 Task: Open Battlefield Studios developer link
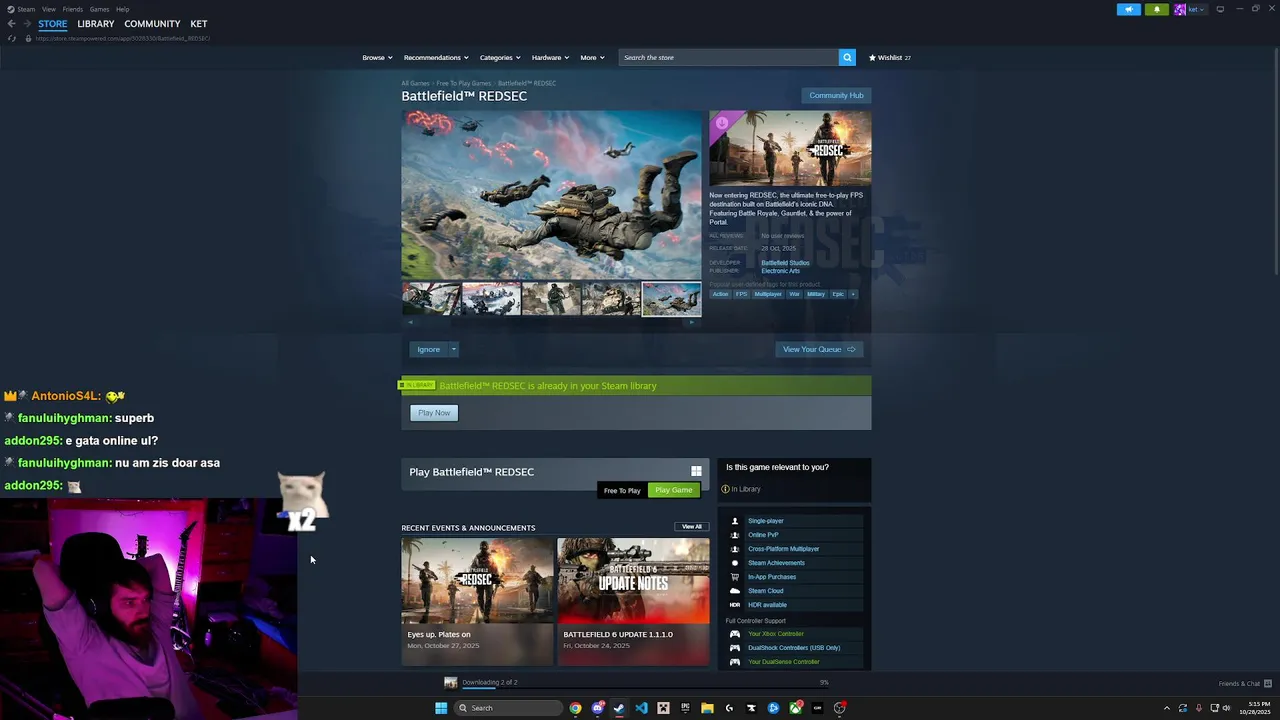pos(785,263)
